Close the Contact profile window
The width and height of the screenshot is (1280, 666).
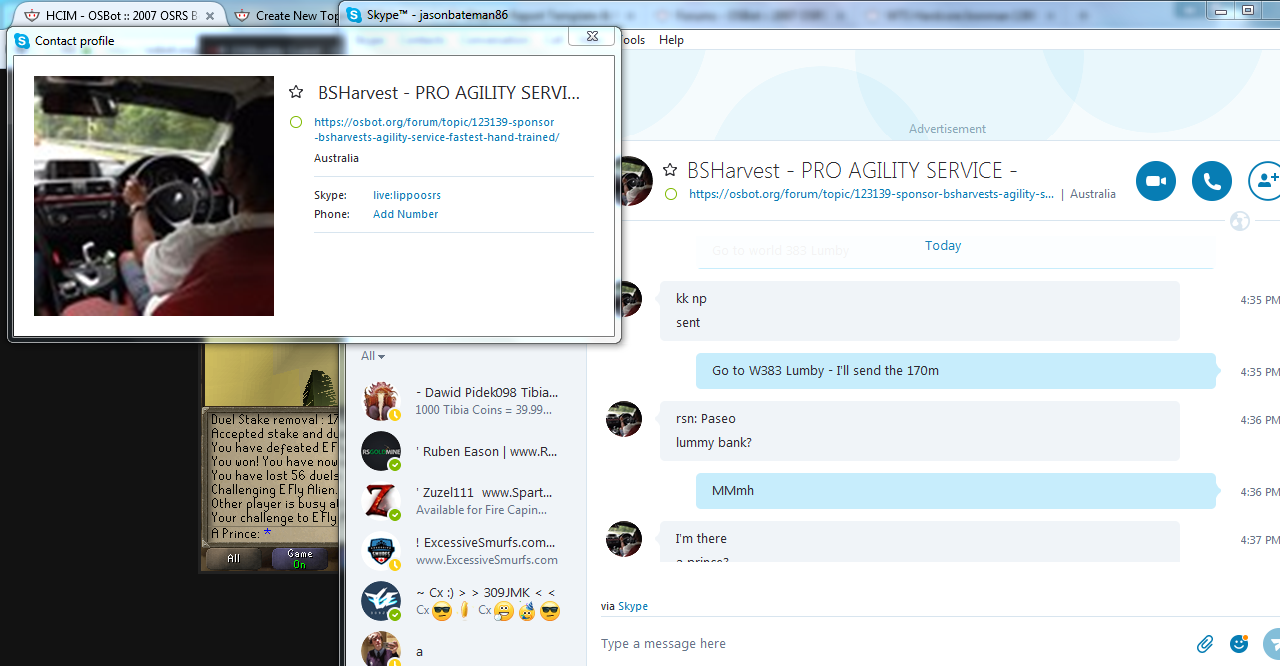pyautogui.click(x=591, y=36)
